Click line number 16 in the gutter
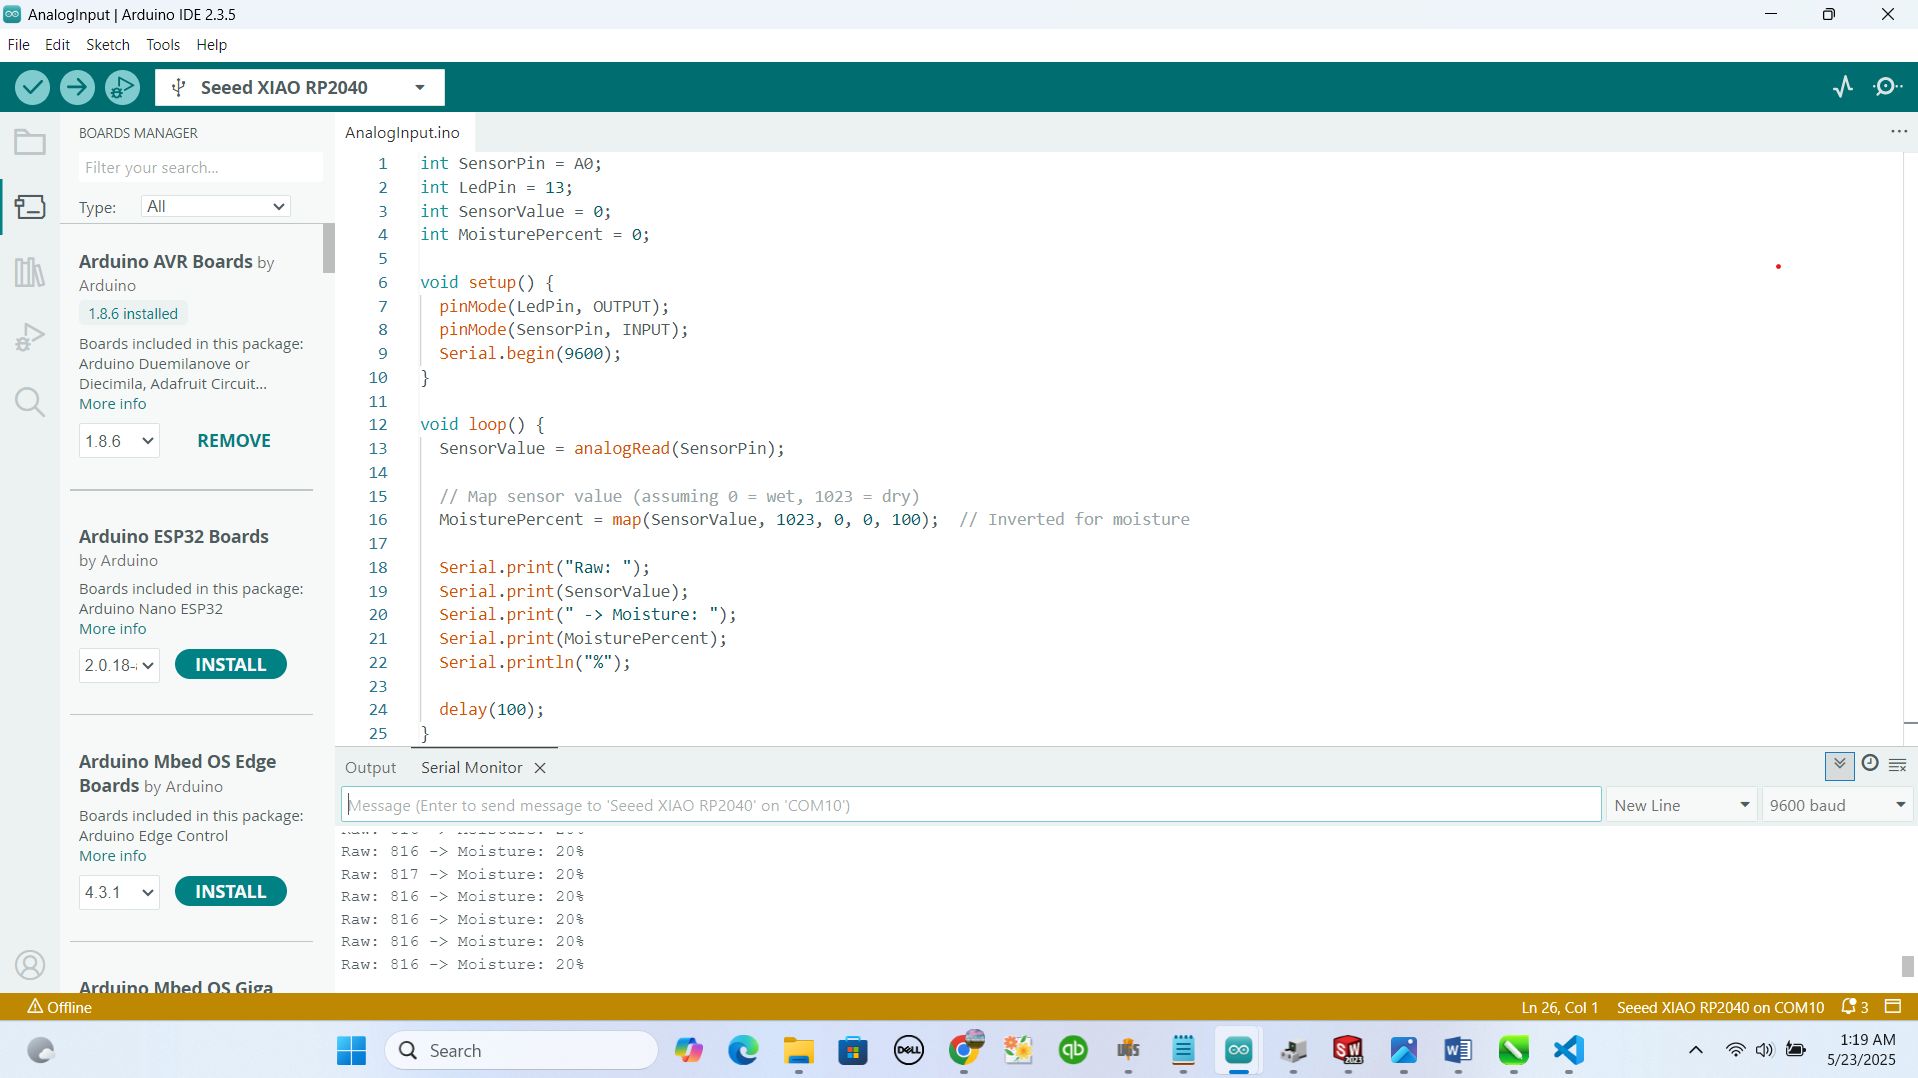The height and width of the screenshot is (1078, 1918). (377, 520)
